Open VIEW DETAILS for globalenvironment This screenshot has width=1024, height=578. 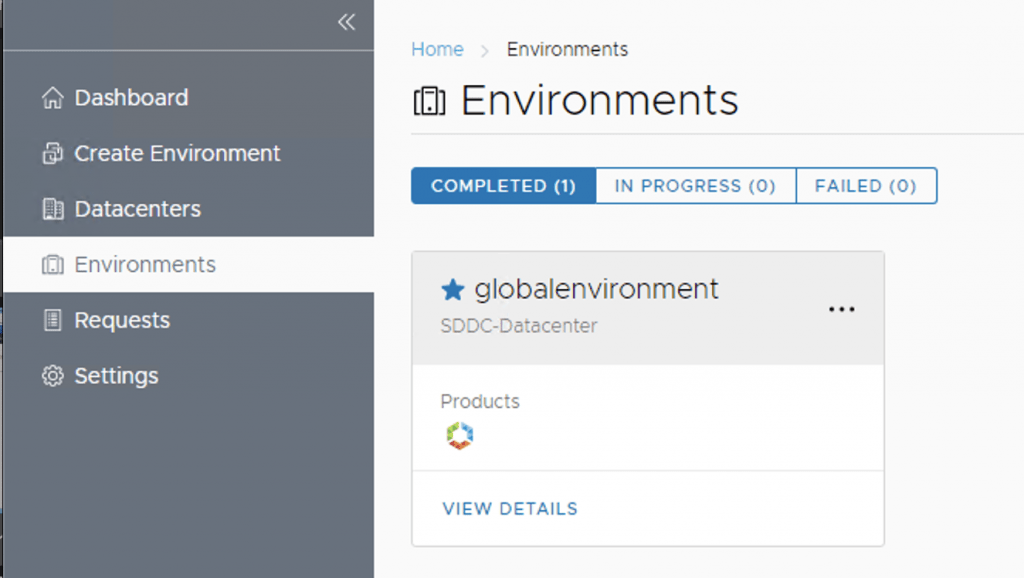(510, 508)
